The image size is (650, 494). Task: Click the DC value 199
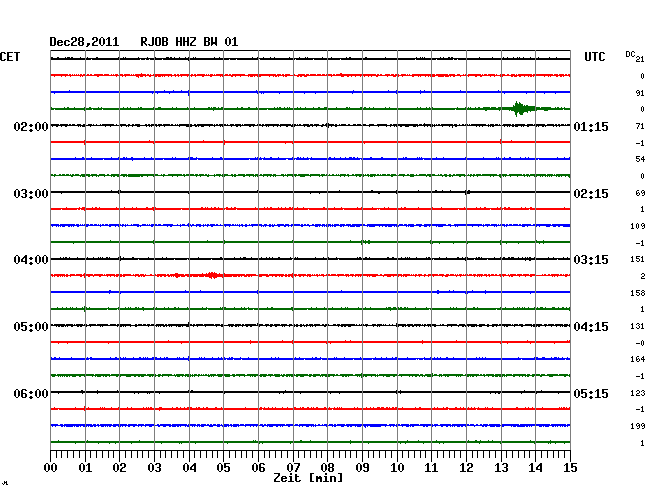(x=638, y=426)
